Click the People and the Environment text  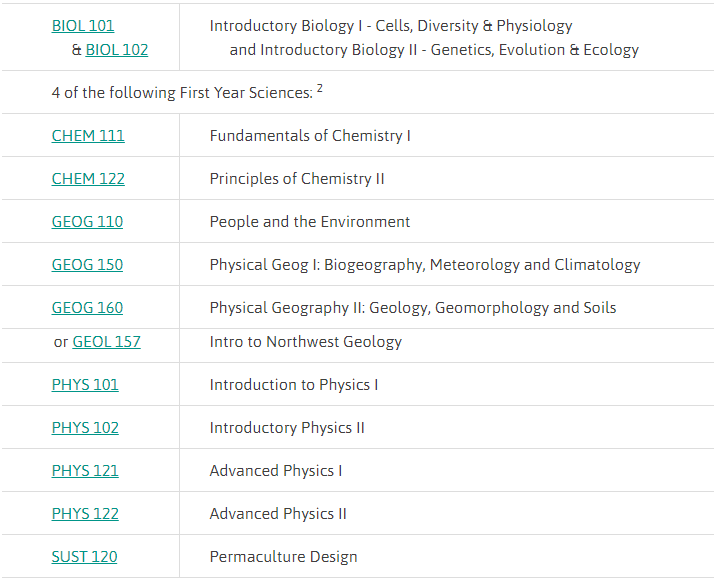(x=310, y=222)
